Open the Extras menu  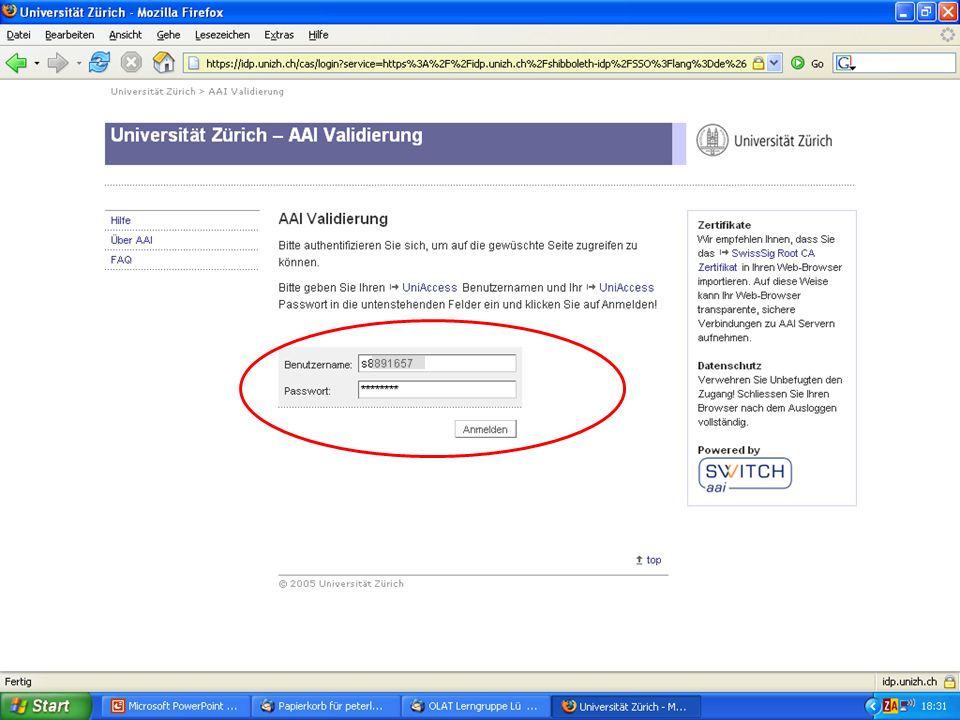pyautogui.click(x=279, y=35)
